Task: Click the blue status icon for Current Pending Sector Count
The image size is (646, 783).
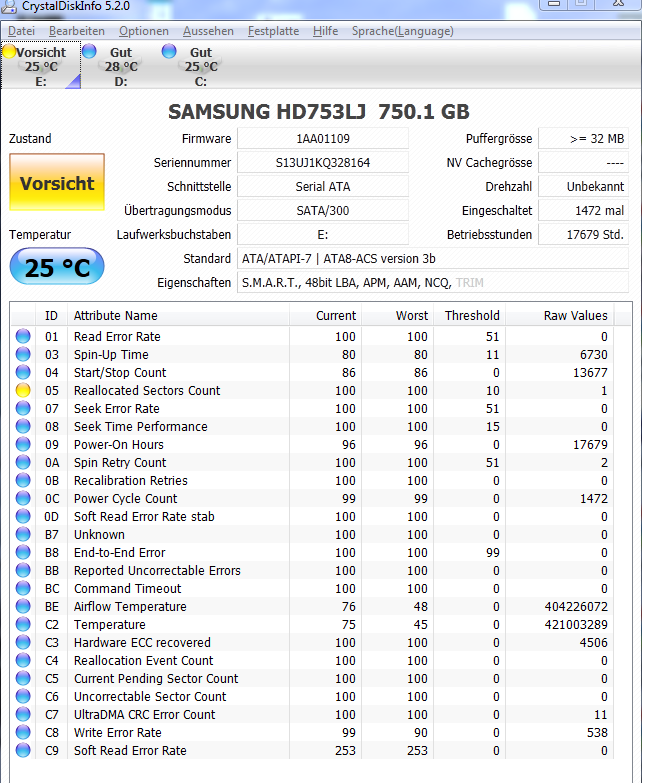Action: coord(23,678)
